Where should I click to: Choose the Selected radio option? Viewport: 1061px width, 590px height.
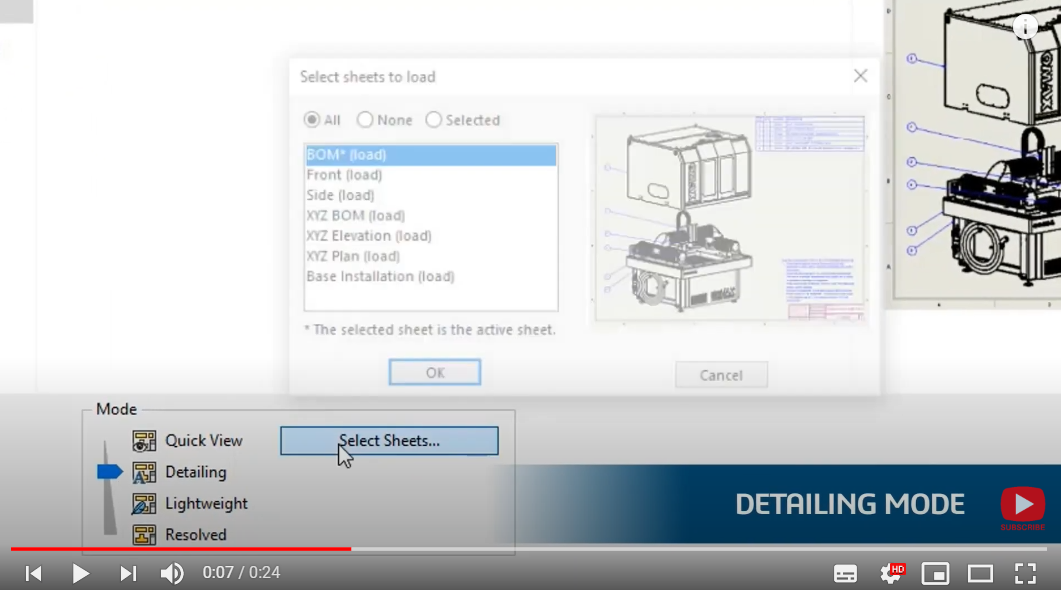433,119
